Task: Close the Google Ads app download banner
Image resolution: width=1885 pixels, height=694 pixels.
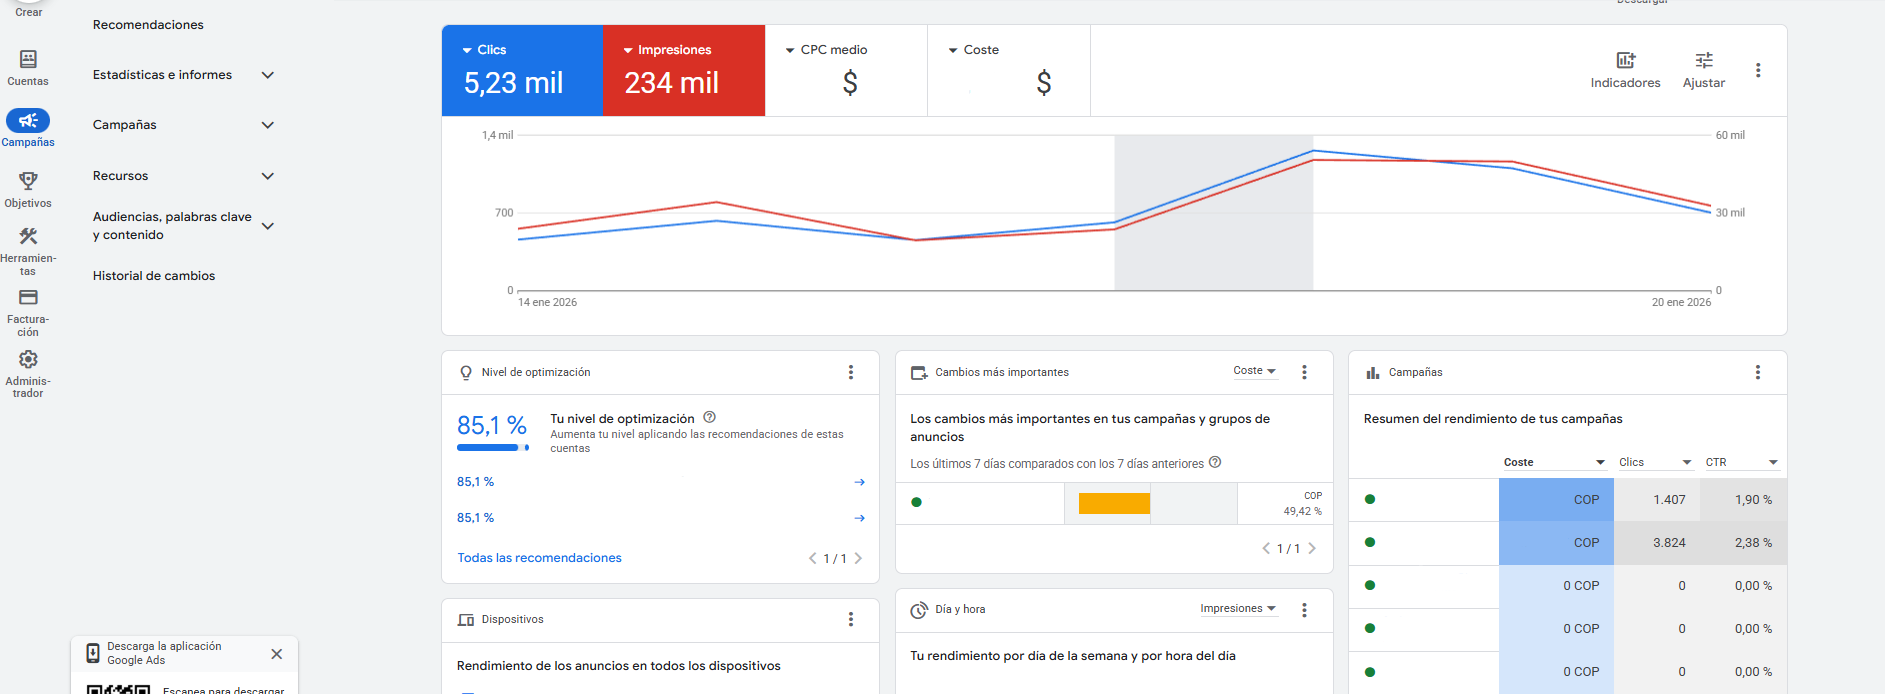Action: pyautogui.click(x=277, y=654)
